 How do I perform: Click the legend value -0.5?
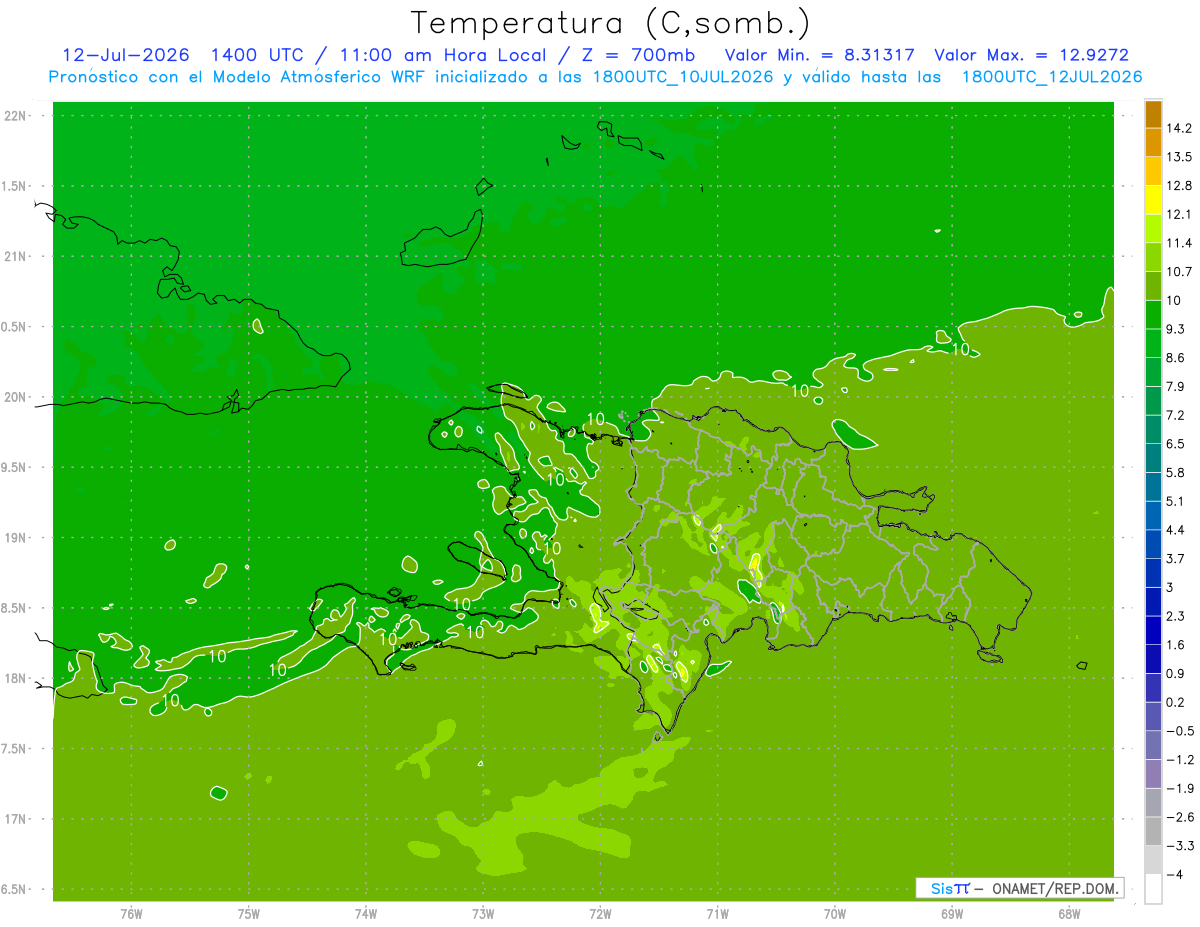[x=1179, y=731]
